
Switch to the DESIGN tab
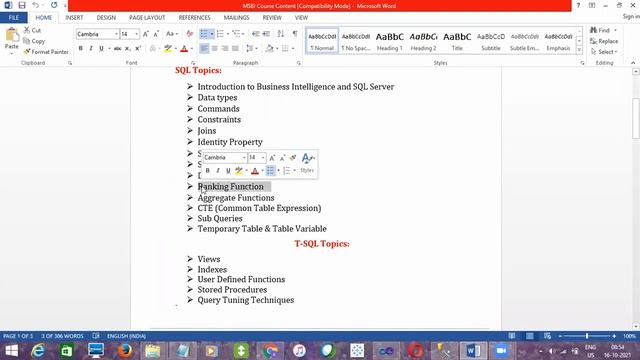click(106, 18)
